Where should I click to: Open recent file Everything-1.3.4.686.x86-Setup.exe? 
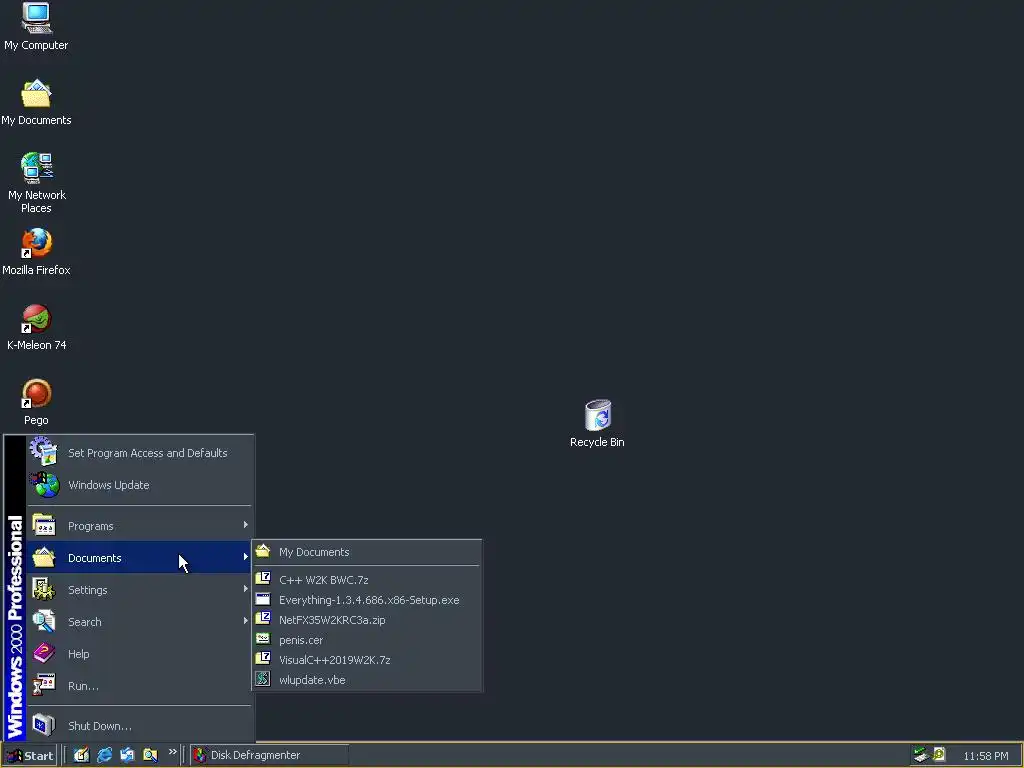tap(366, 600)
